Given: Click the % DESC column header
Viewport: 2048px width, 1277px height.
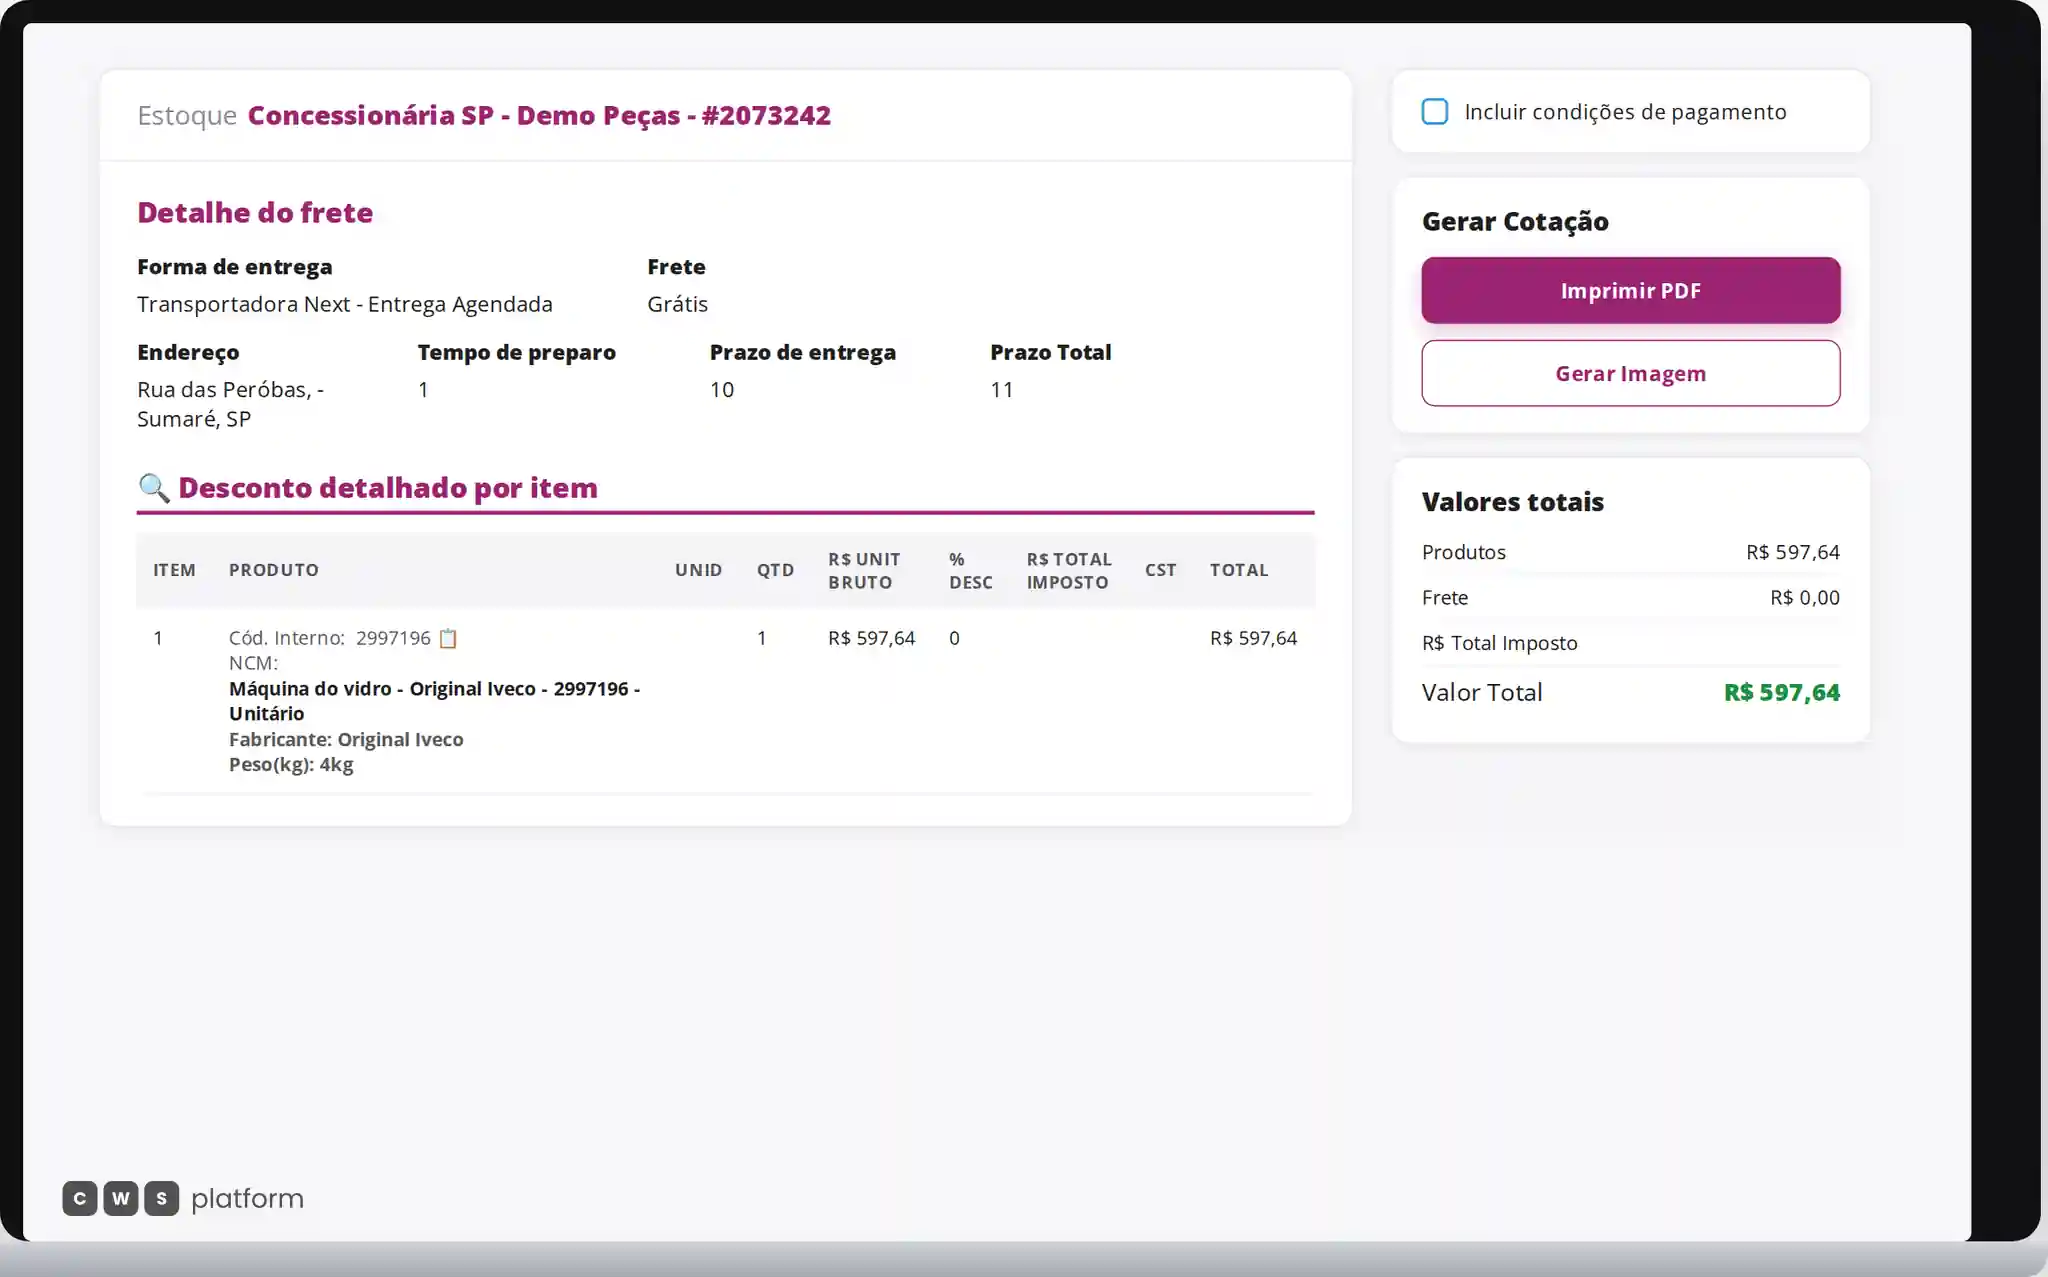Looking at the screenshot, I should point(971,571).
